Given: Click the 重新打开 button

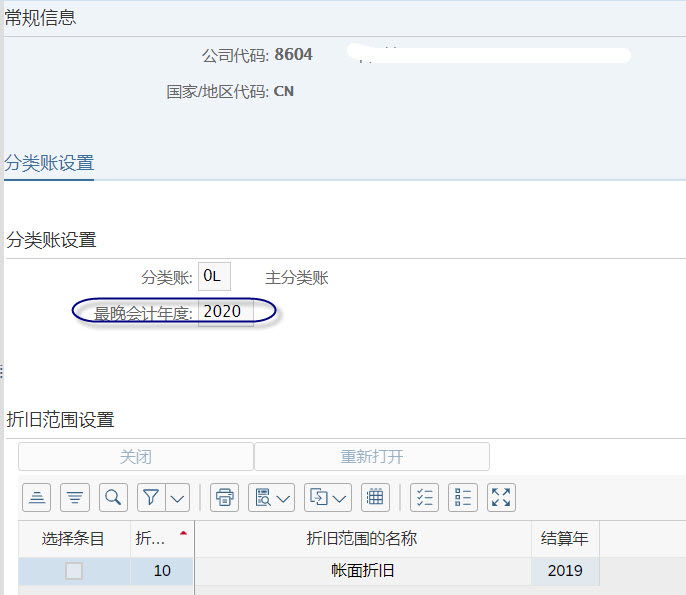Looking at the screenshot, I should pyautogui.click(x=371, y=457).
